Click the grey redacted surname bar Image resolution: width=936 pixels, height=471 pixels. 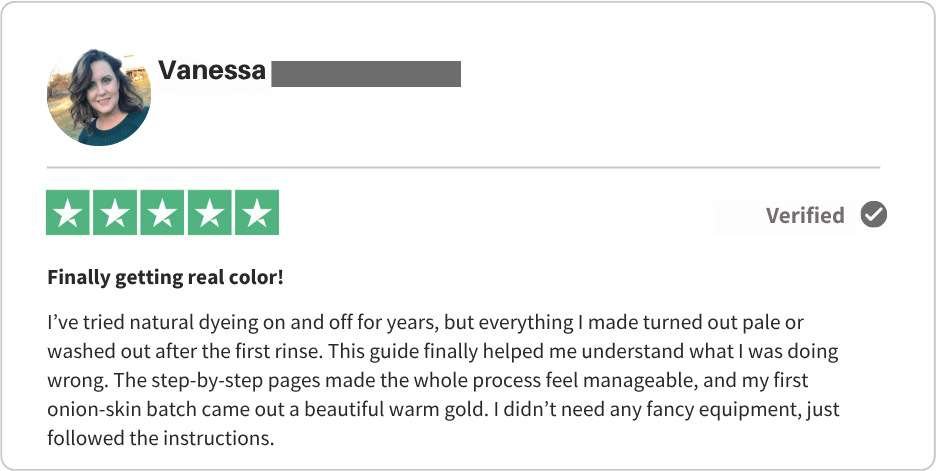click(366, 74)
